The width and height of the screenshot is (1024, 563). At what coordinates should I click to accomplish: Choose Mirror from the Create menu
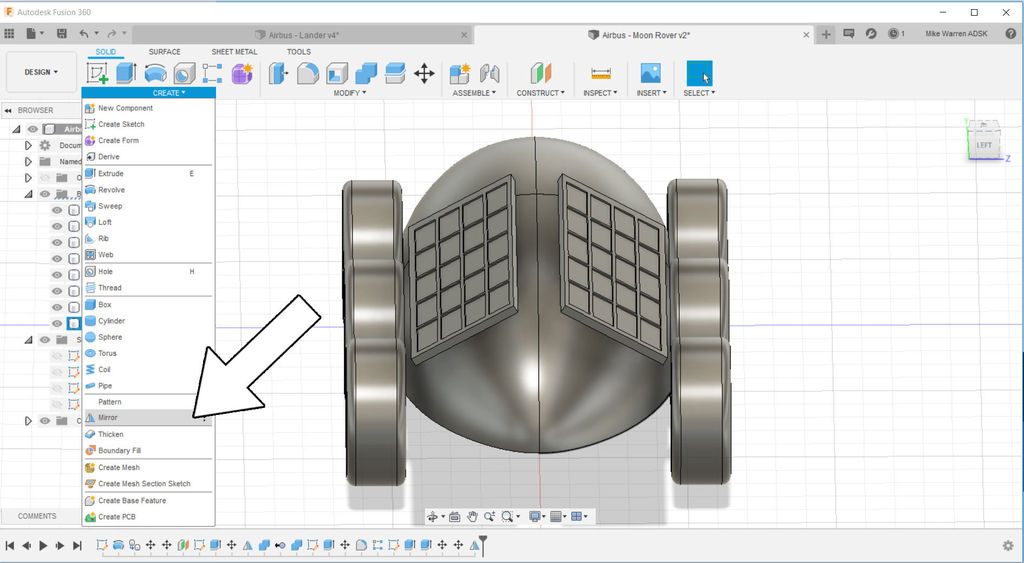(x=108, y=418)
